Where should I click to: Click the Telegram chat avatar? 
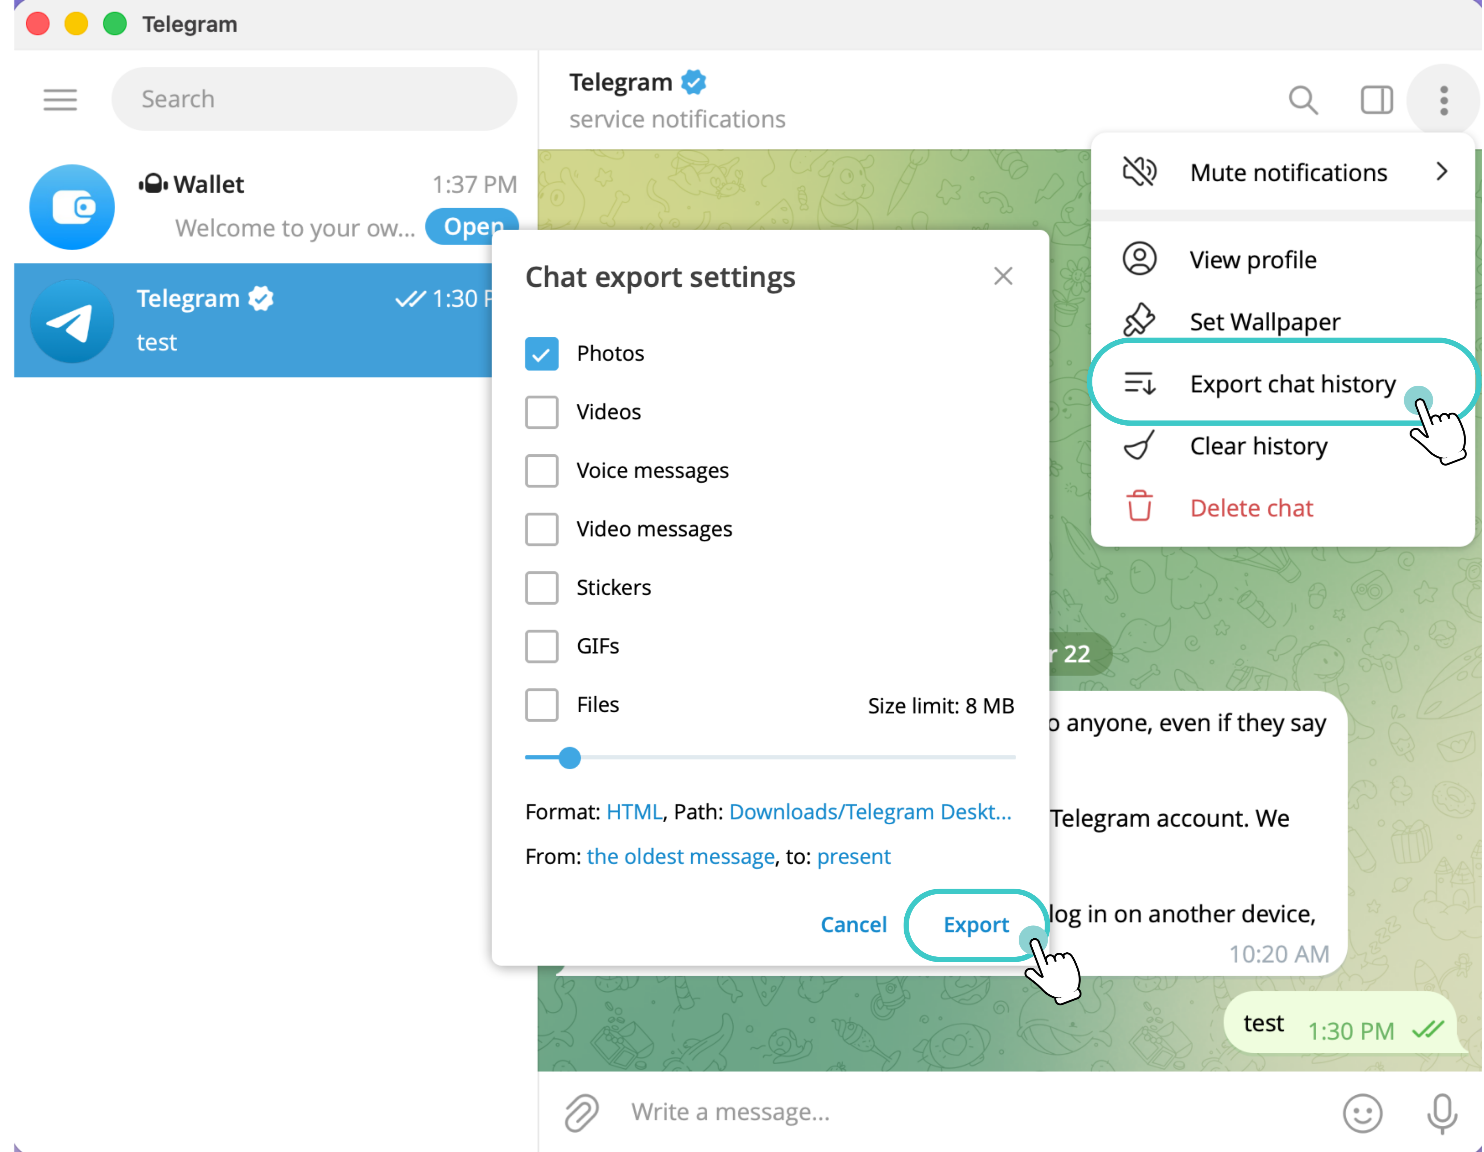pos(72,321)
